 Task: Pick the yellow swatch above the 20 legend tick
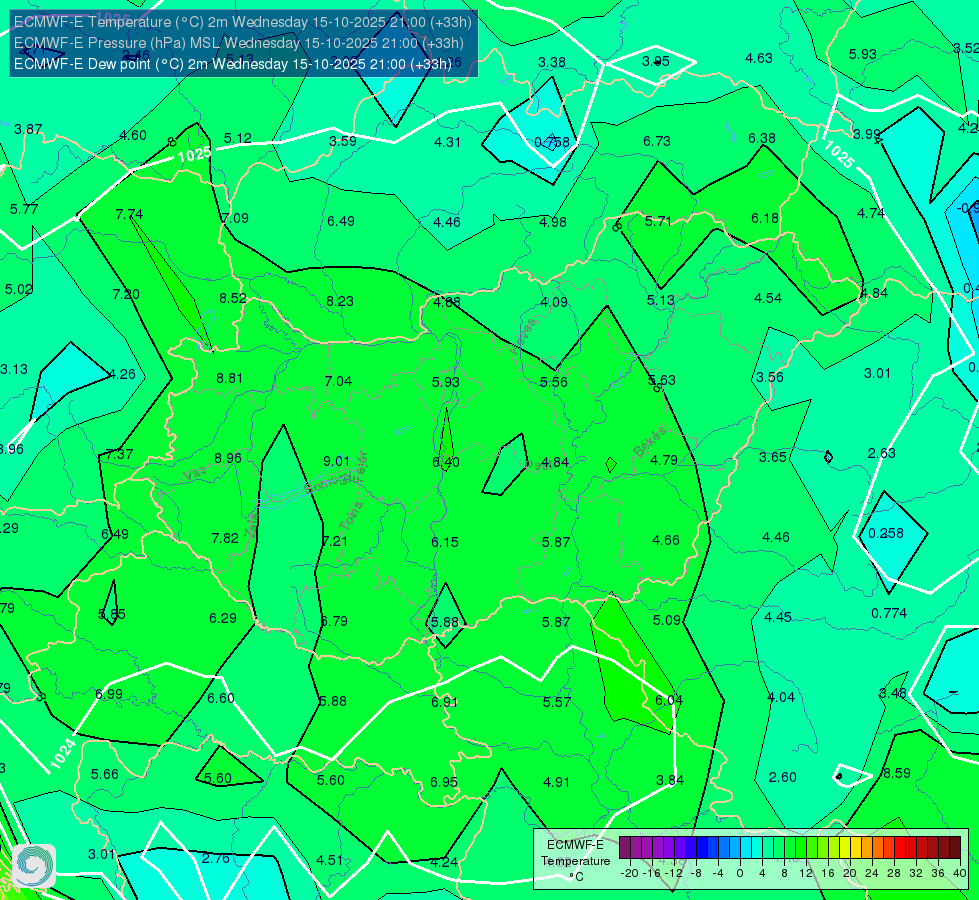(845, 848)
